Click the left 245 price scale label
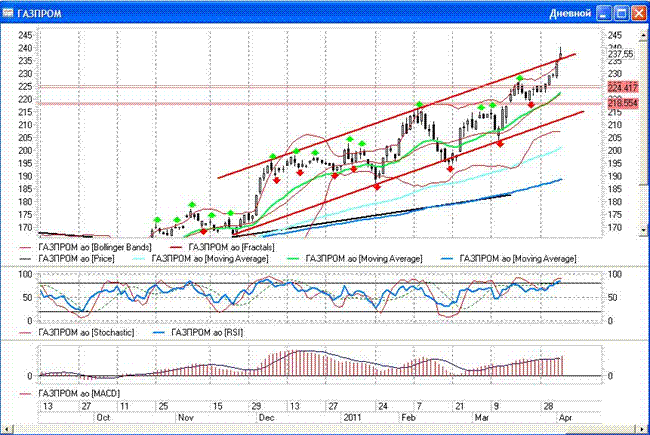Screen dimensions: 650x435 click(x=25, y=35)
